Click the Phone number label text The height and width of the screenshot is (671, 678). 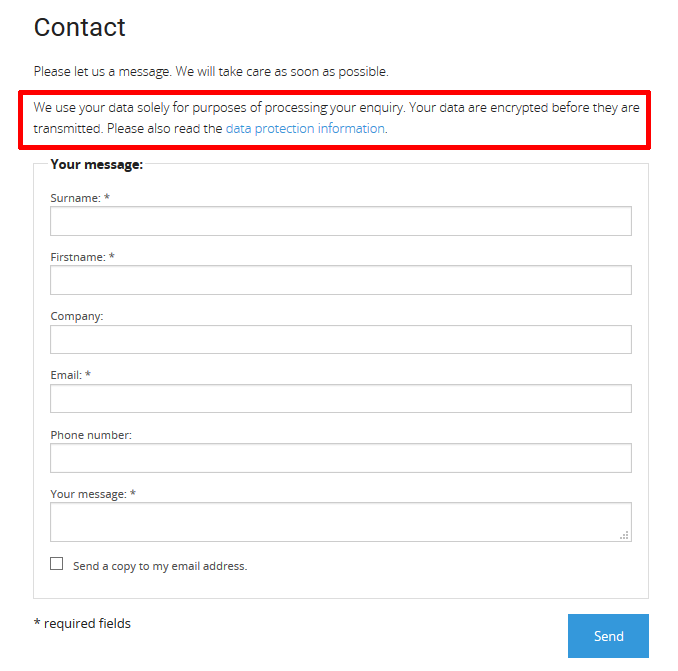91,435
